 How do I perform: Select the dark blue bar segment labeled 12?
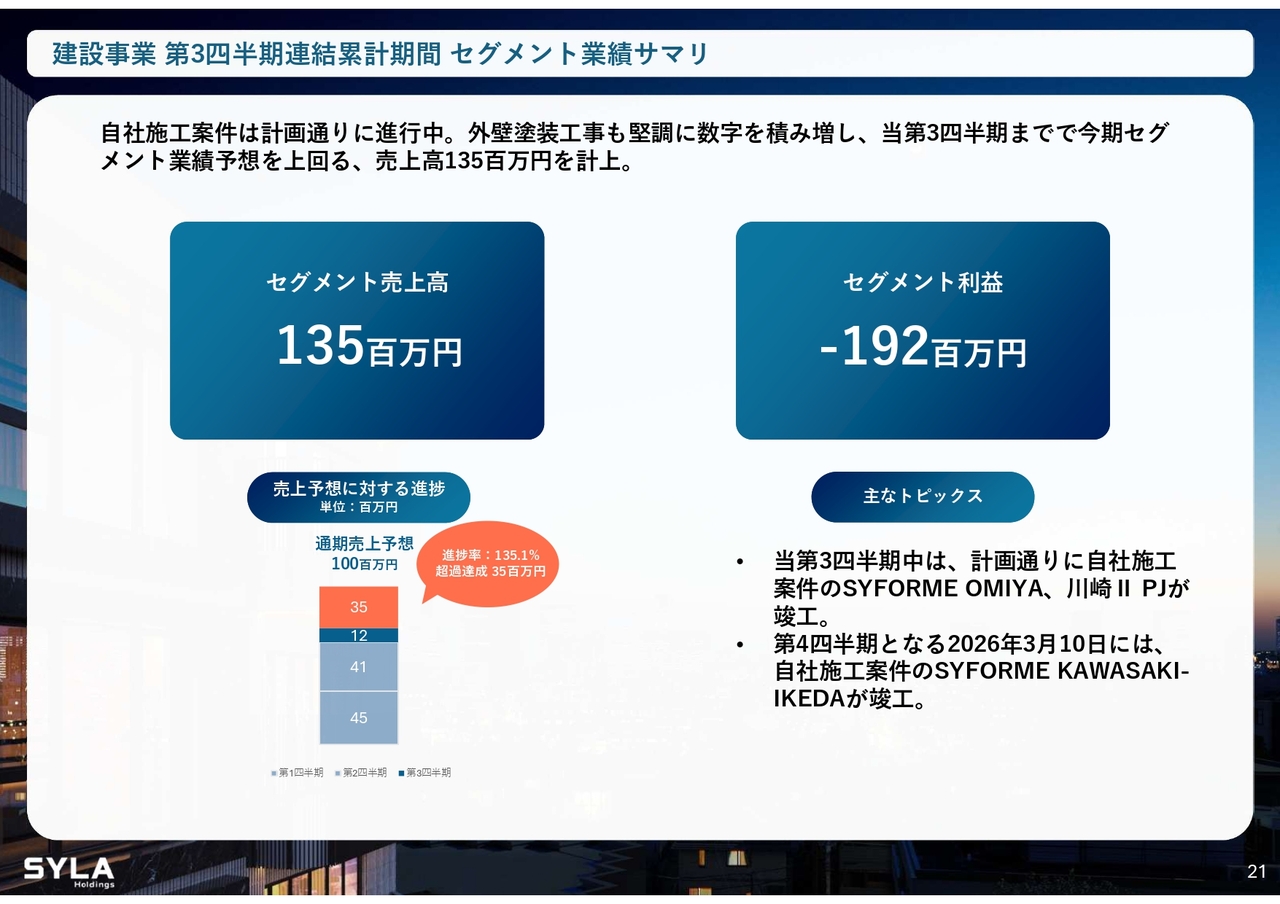point(358,635)
